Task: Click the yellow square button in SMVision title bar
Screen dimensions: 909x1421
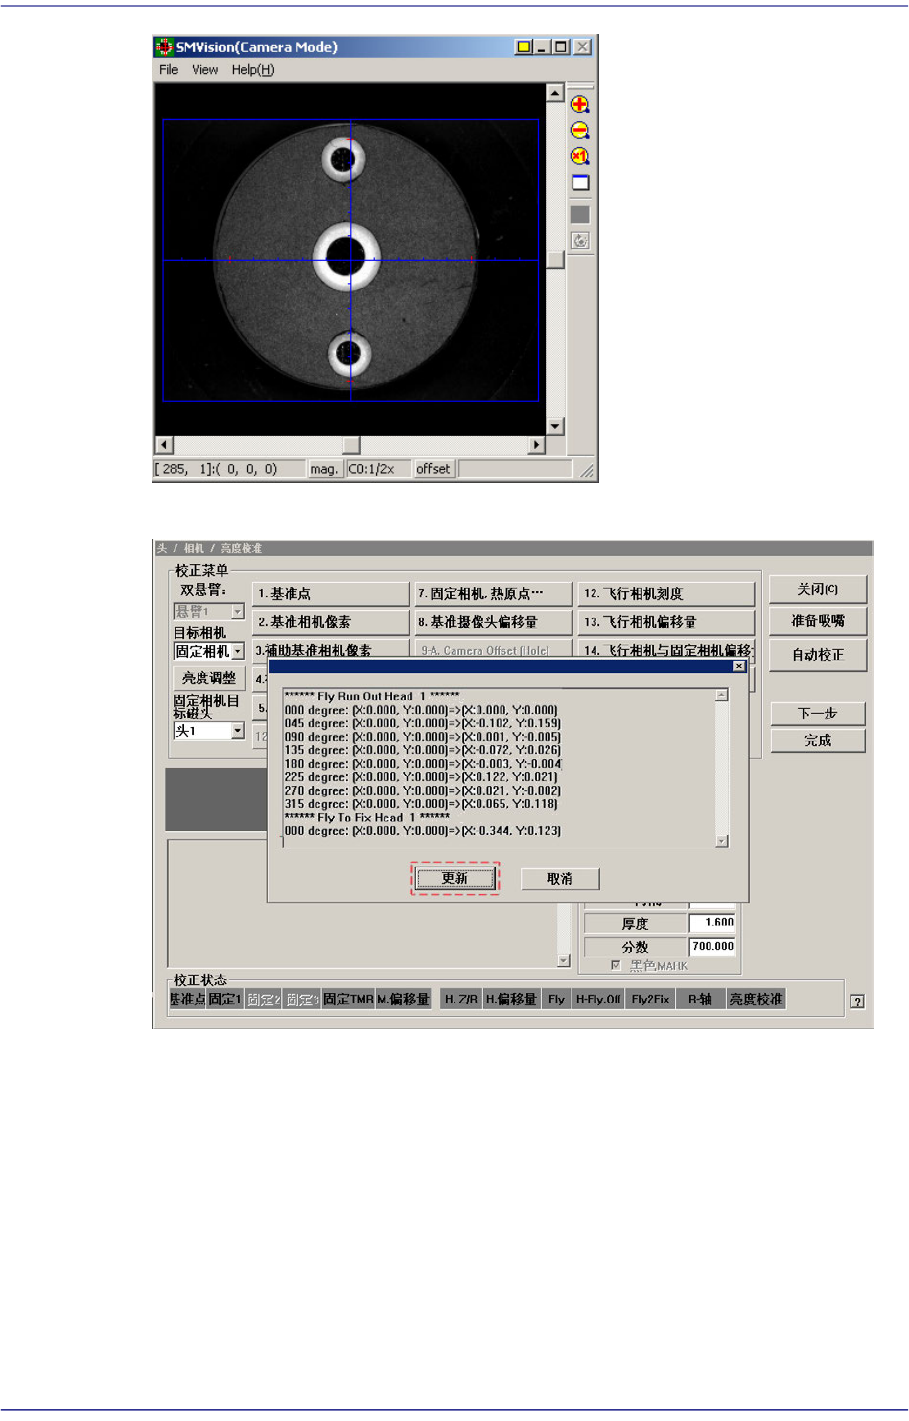Action: point(523,47)
